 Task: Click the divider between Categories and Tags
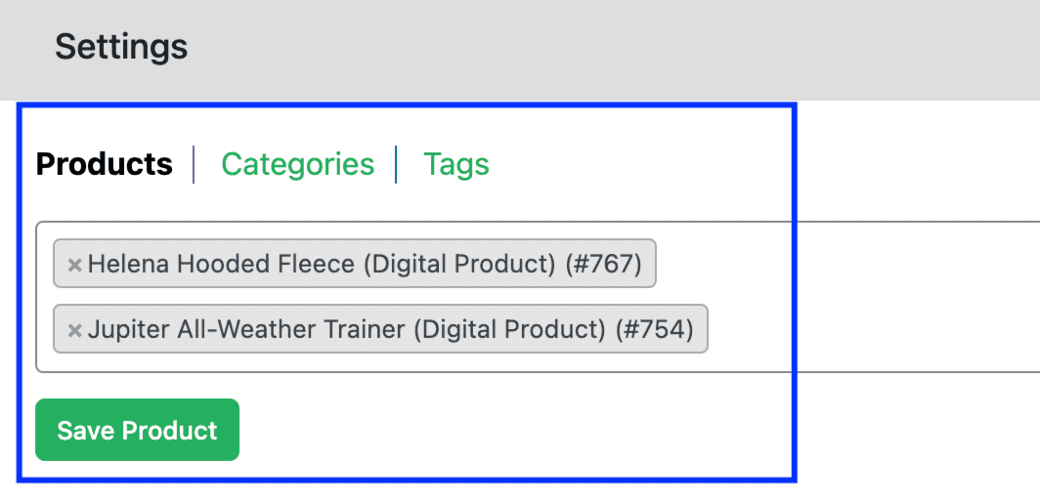397,164
